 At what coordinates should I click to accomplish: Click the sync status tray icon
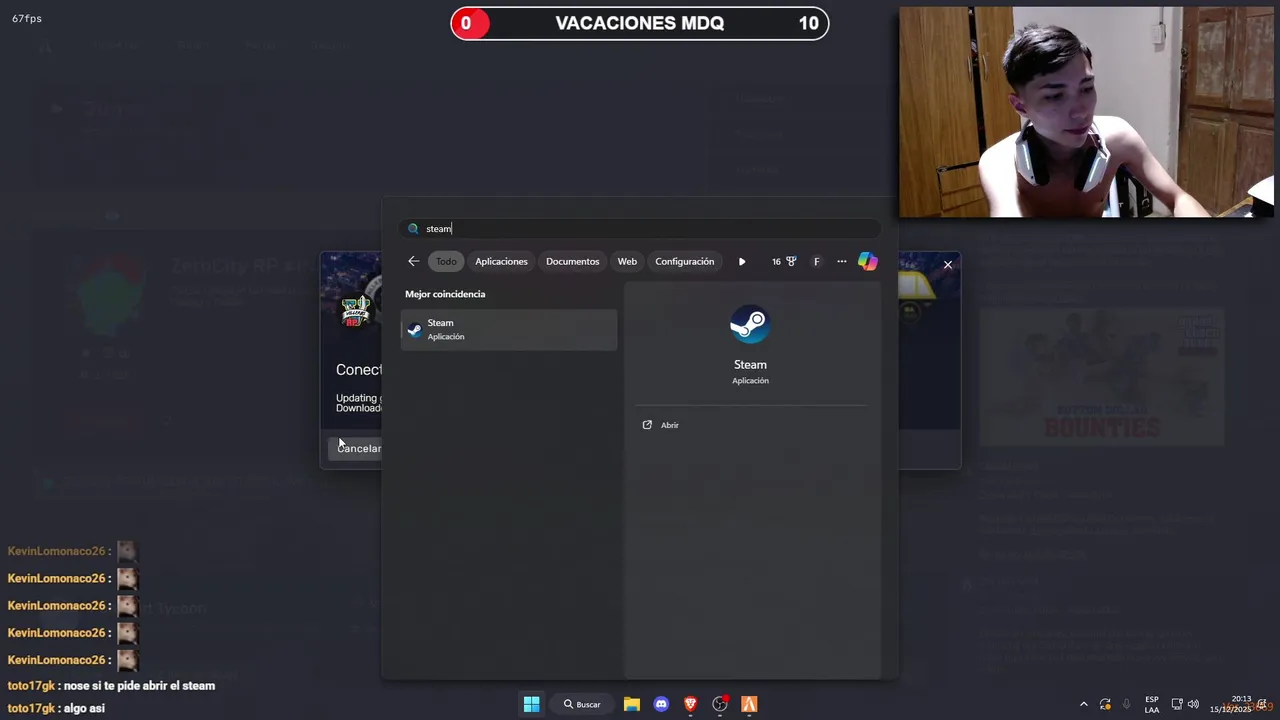pos(1105,704)
